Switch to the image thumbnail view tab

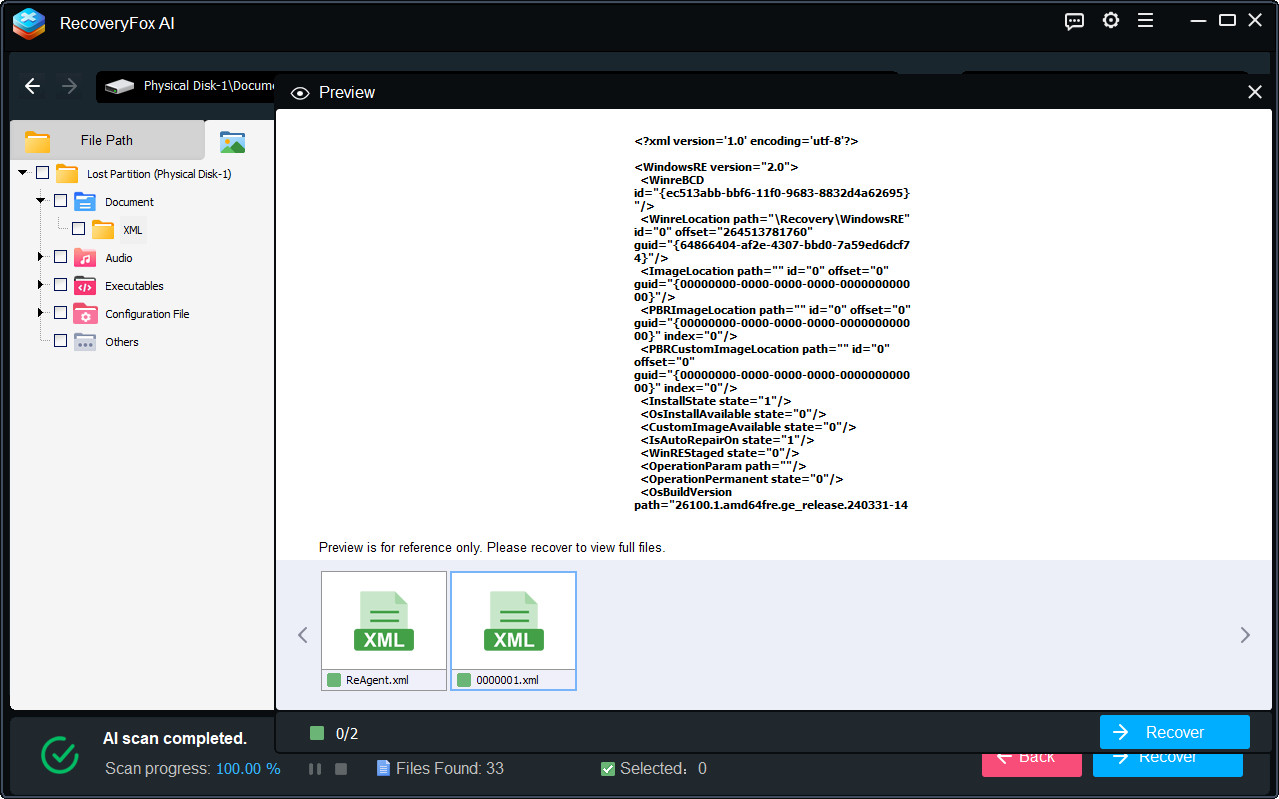[232, 142]
